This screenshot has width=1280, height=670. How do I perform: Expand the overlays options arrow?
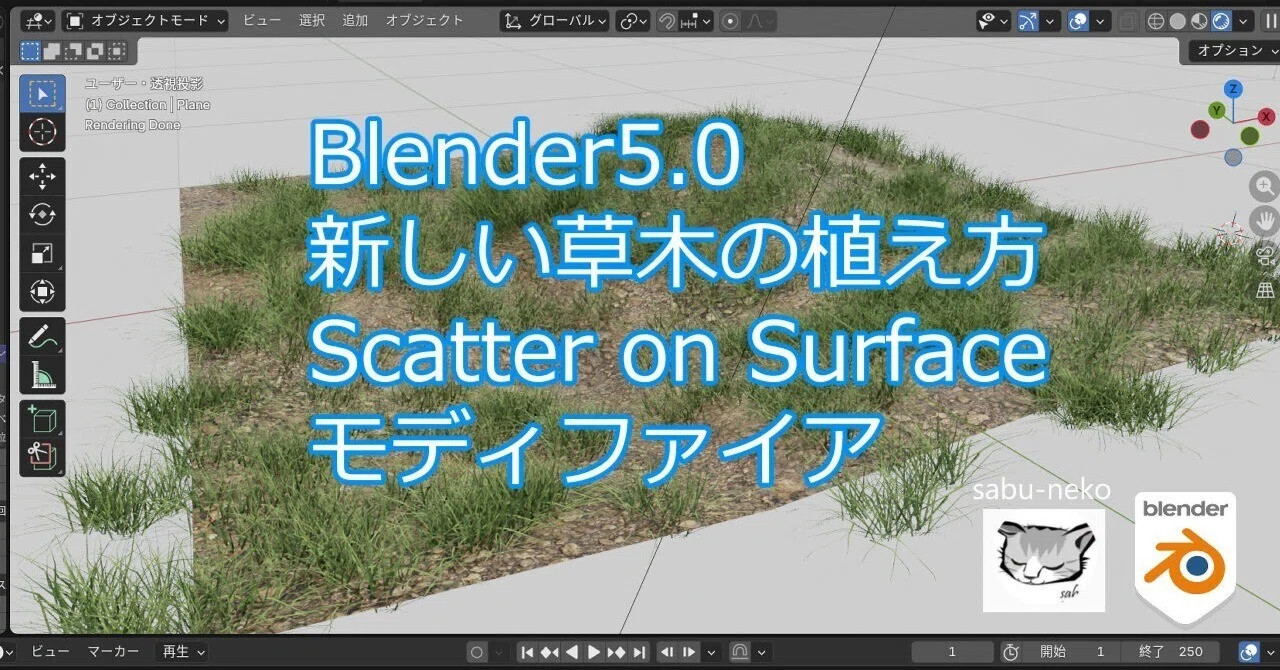pyautogui.click(x=1101, y=20)
